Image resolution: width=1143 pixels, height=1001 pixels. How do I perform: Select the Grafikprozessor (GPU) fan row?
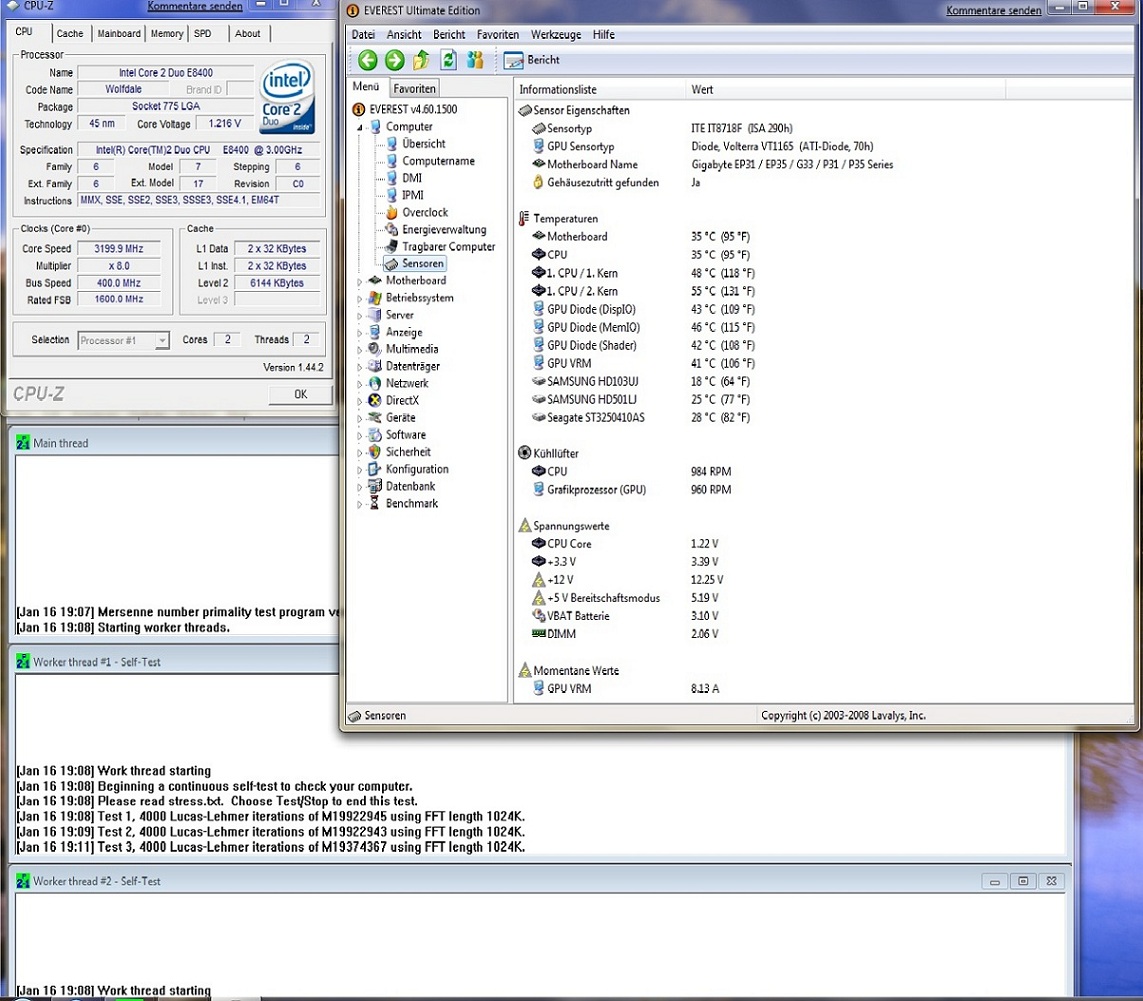(631, 490)
